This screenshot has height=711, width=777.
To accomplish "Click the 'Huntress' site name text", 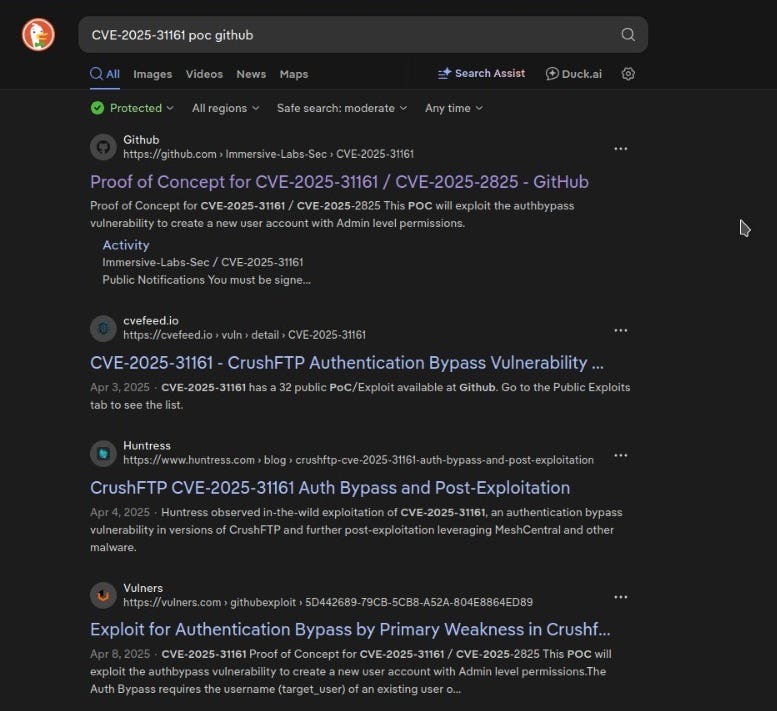I will 147,445.
